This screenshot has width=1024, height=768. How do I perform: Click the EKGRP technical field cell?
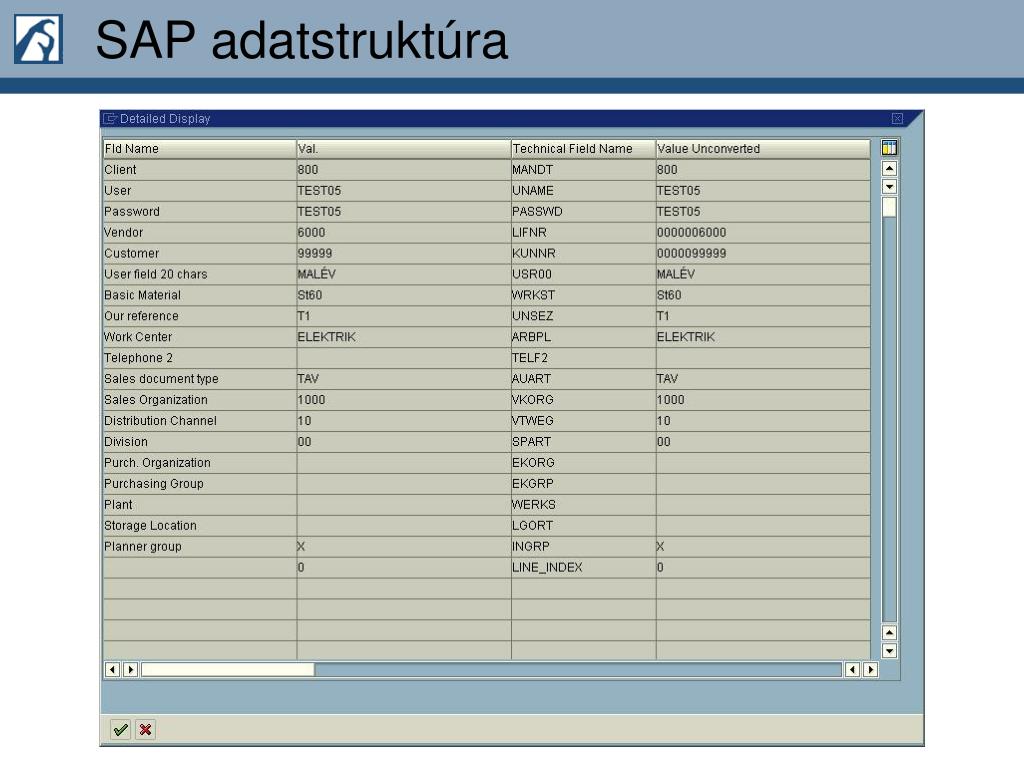(x=583, y=483)
